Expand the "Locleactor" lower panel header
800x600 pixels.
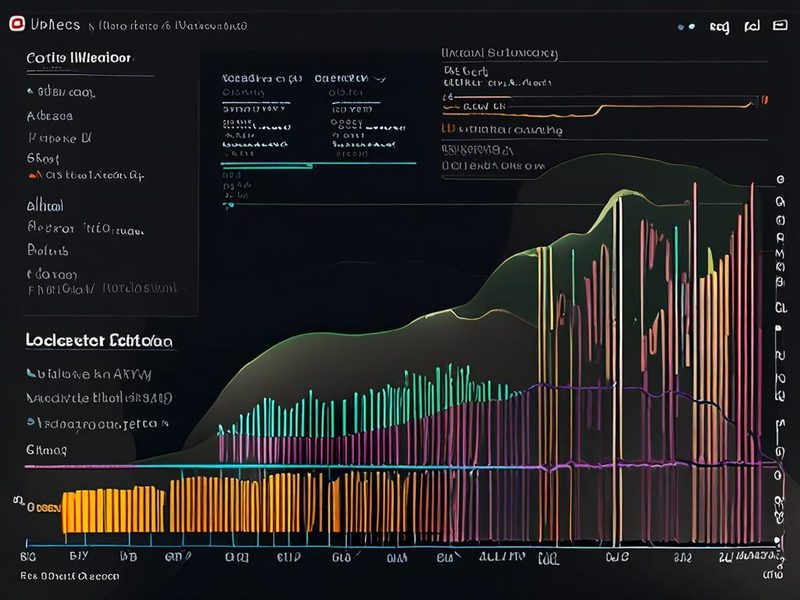tap(99, 340)
